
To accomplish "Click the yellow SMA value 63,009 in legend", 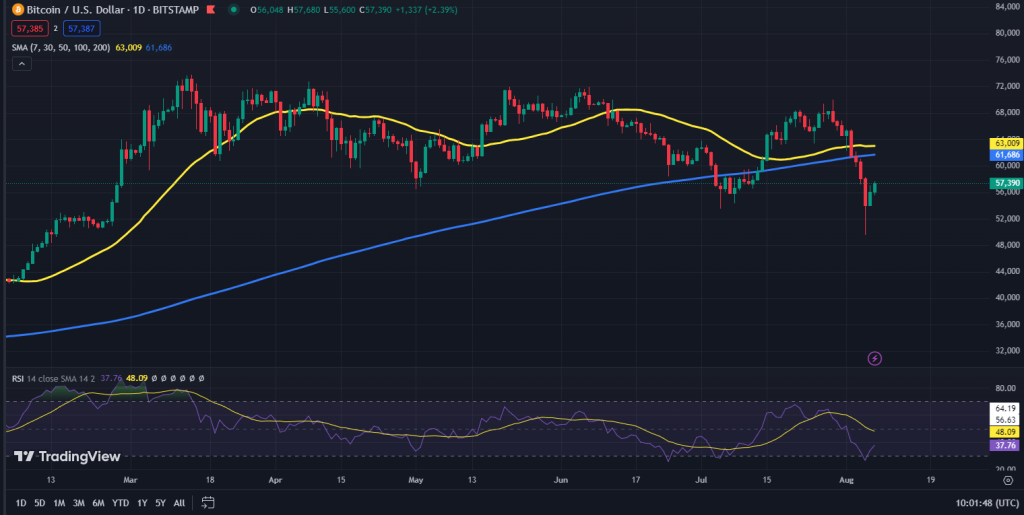I will (x=129, y=47).
